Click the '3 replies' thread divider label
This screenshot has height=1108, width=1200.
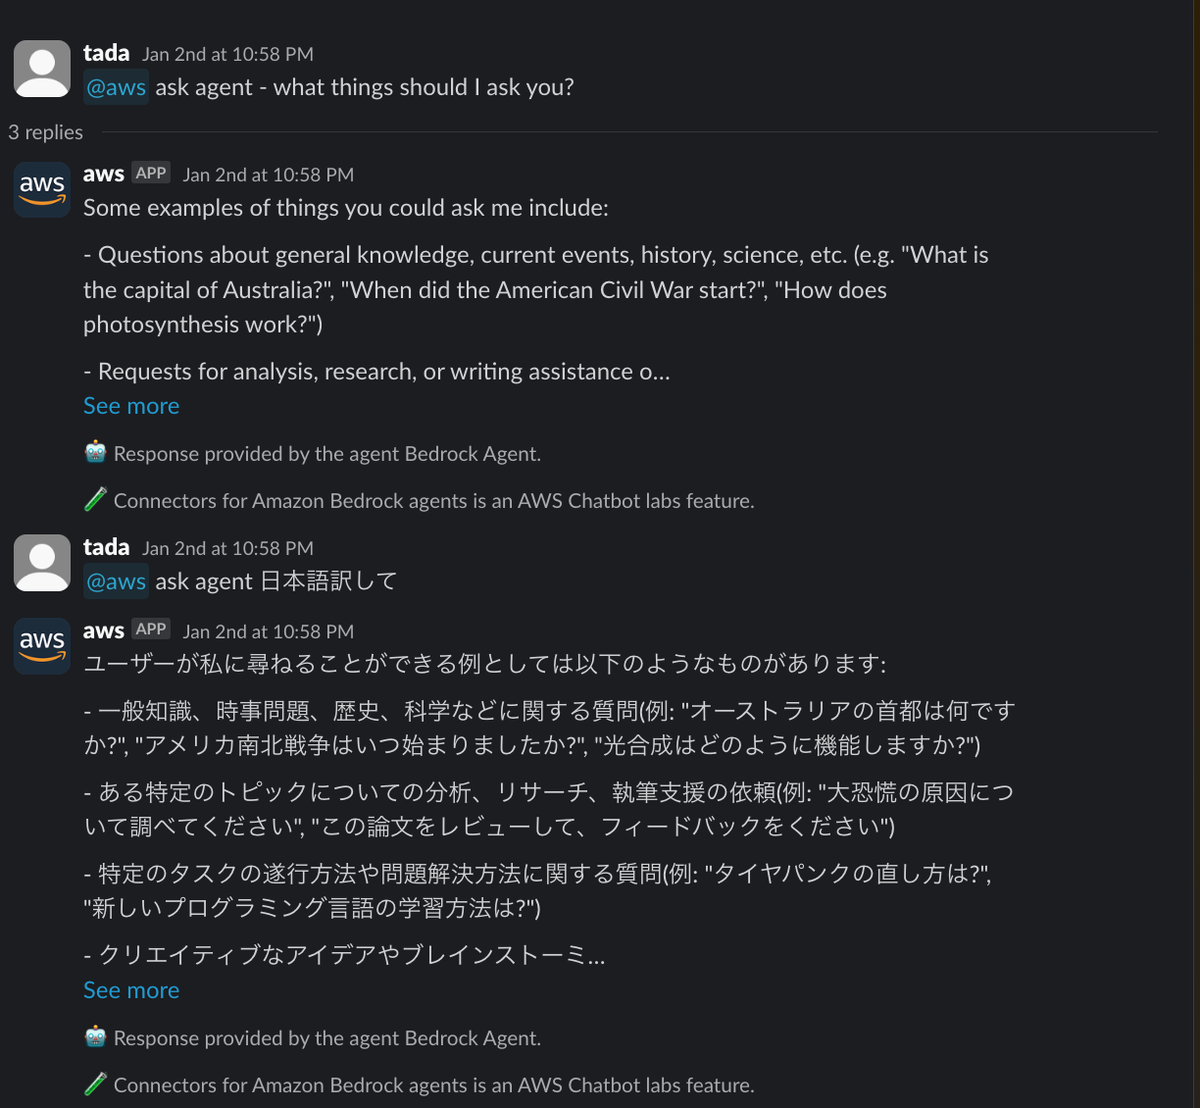point(46,132)
